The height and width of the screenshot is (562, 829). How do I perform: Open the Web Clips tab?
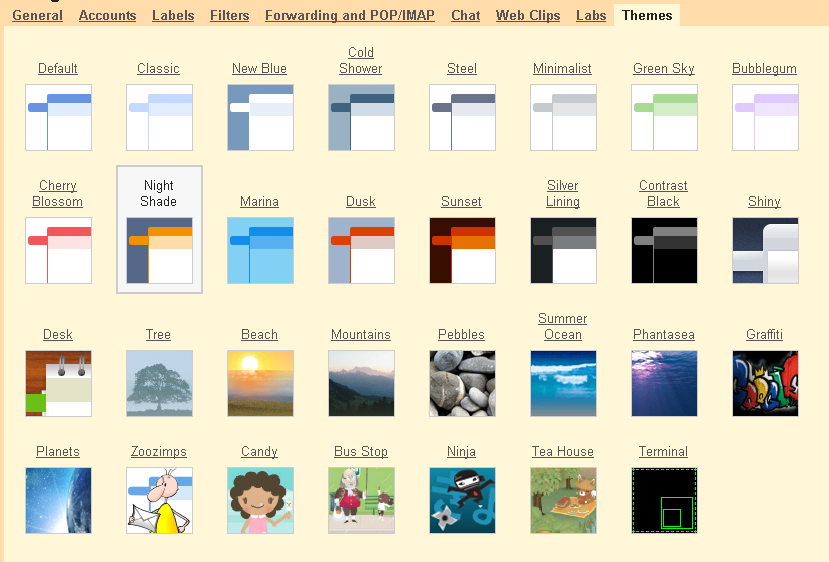528,15
